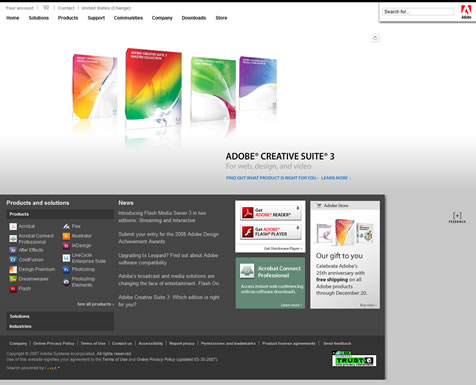Click the Adobe logo
The width and height of the screenshot is (476, 385).
pos(466,12)
